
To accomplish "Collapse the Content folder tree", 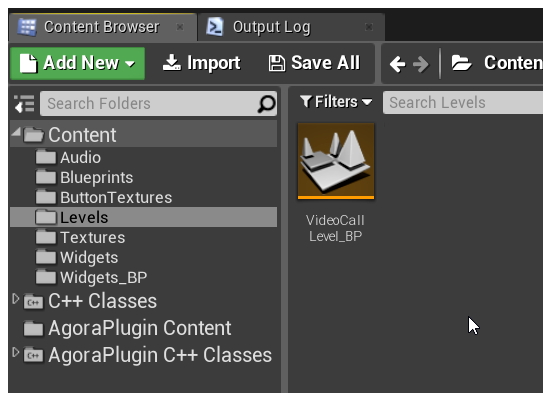I will click(16, 132).
